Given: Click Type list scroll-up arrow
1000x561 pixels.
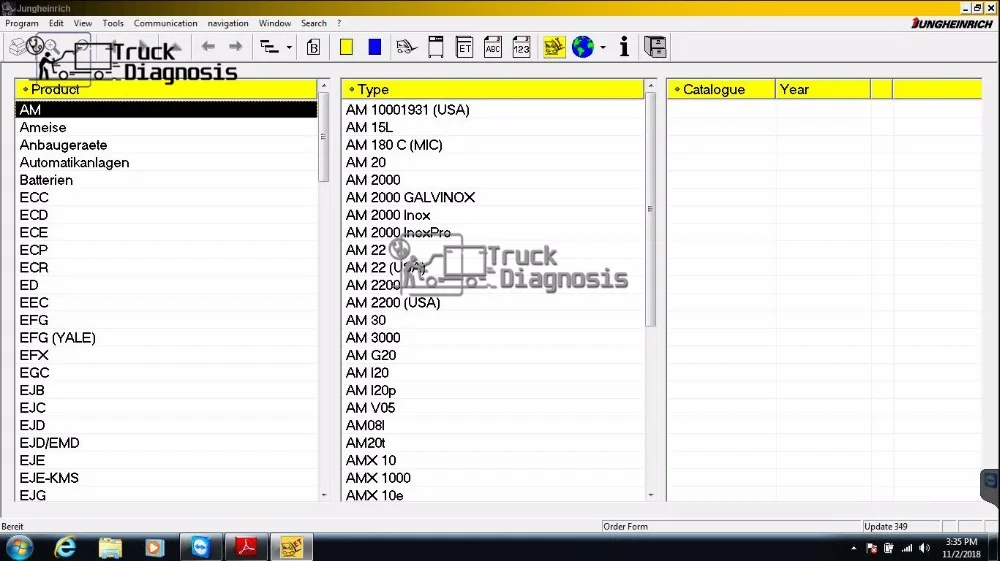Looking at the screenshot, I should 651,85.
